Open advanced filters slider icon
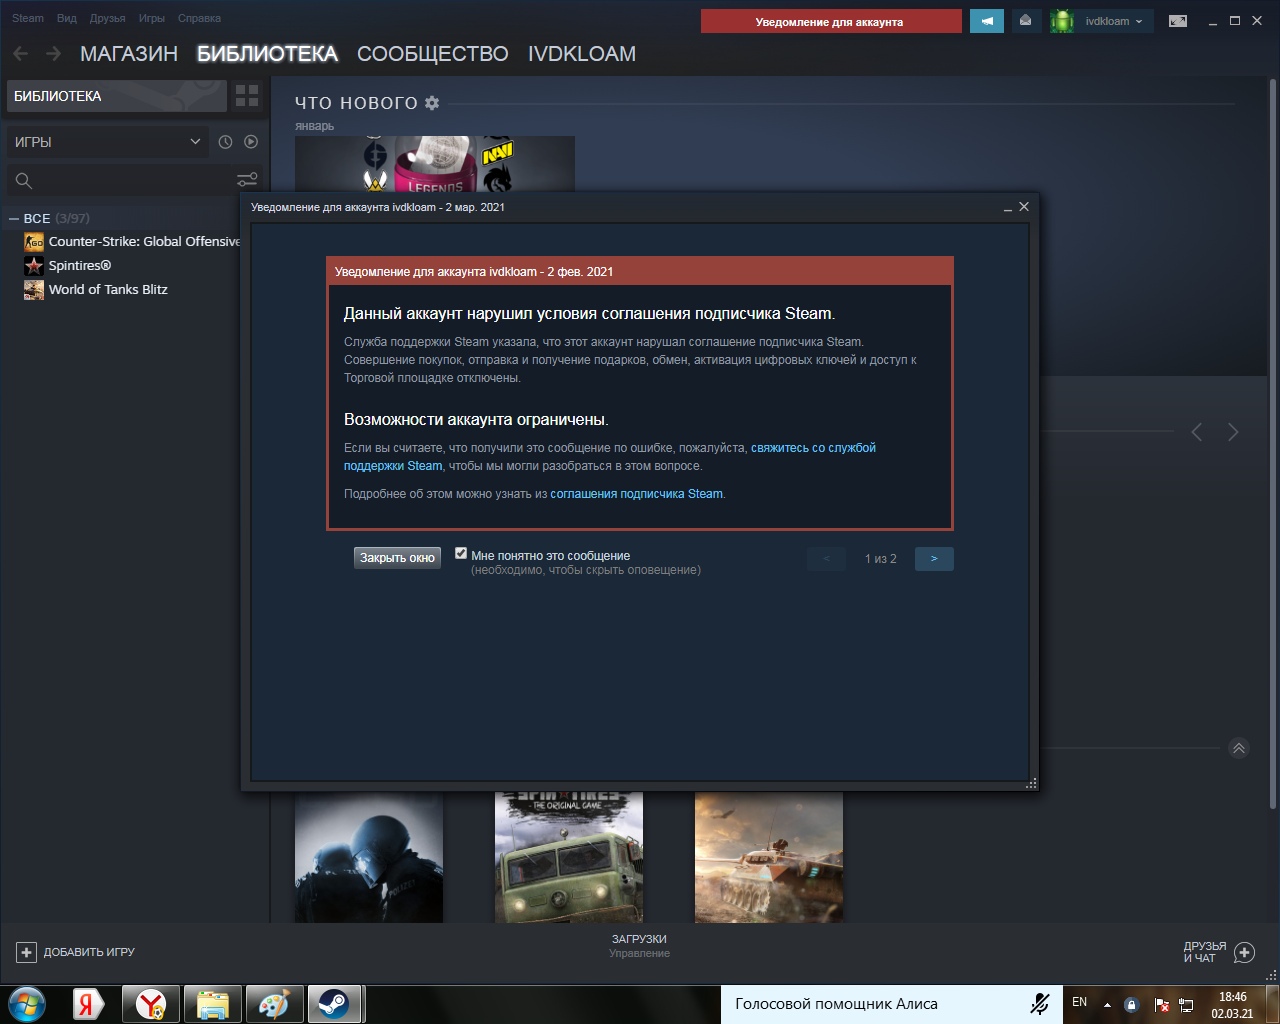Viewport: 1280px width, 1024px height. [247, 180]
